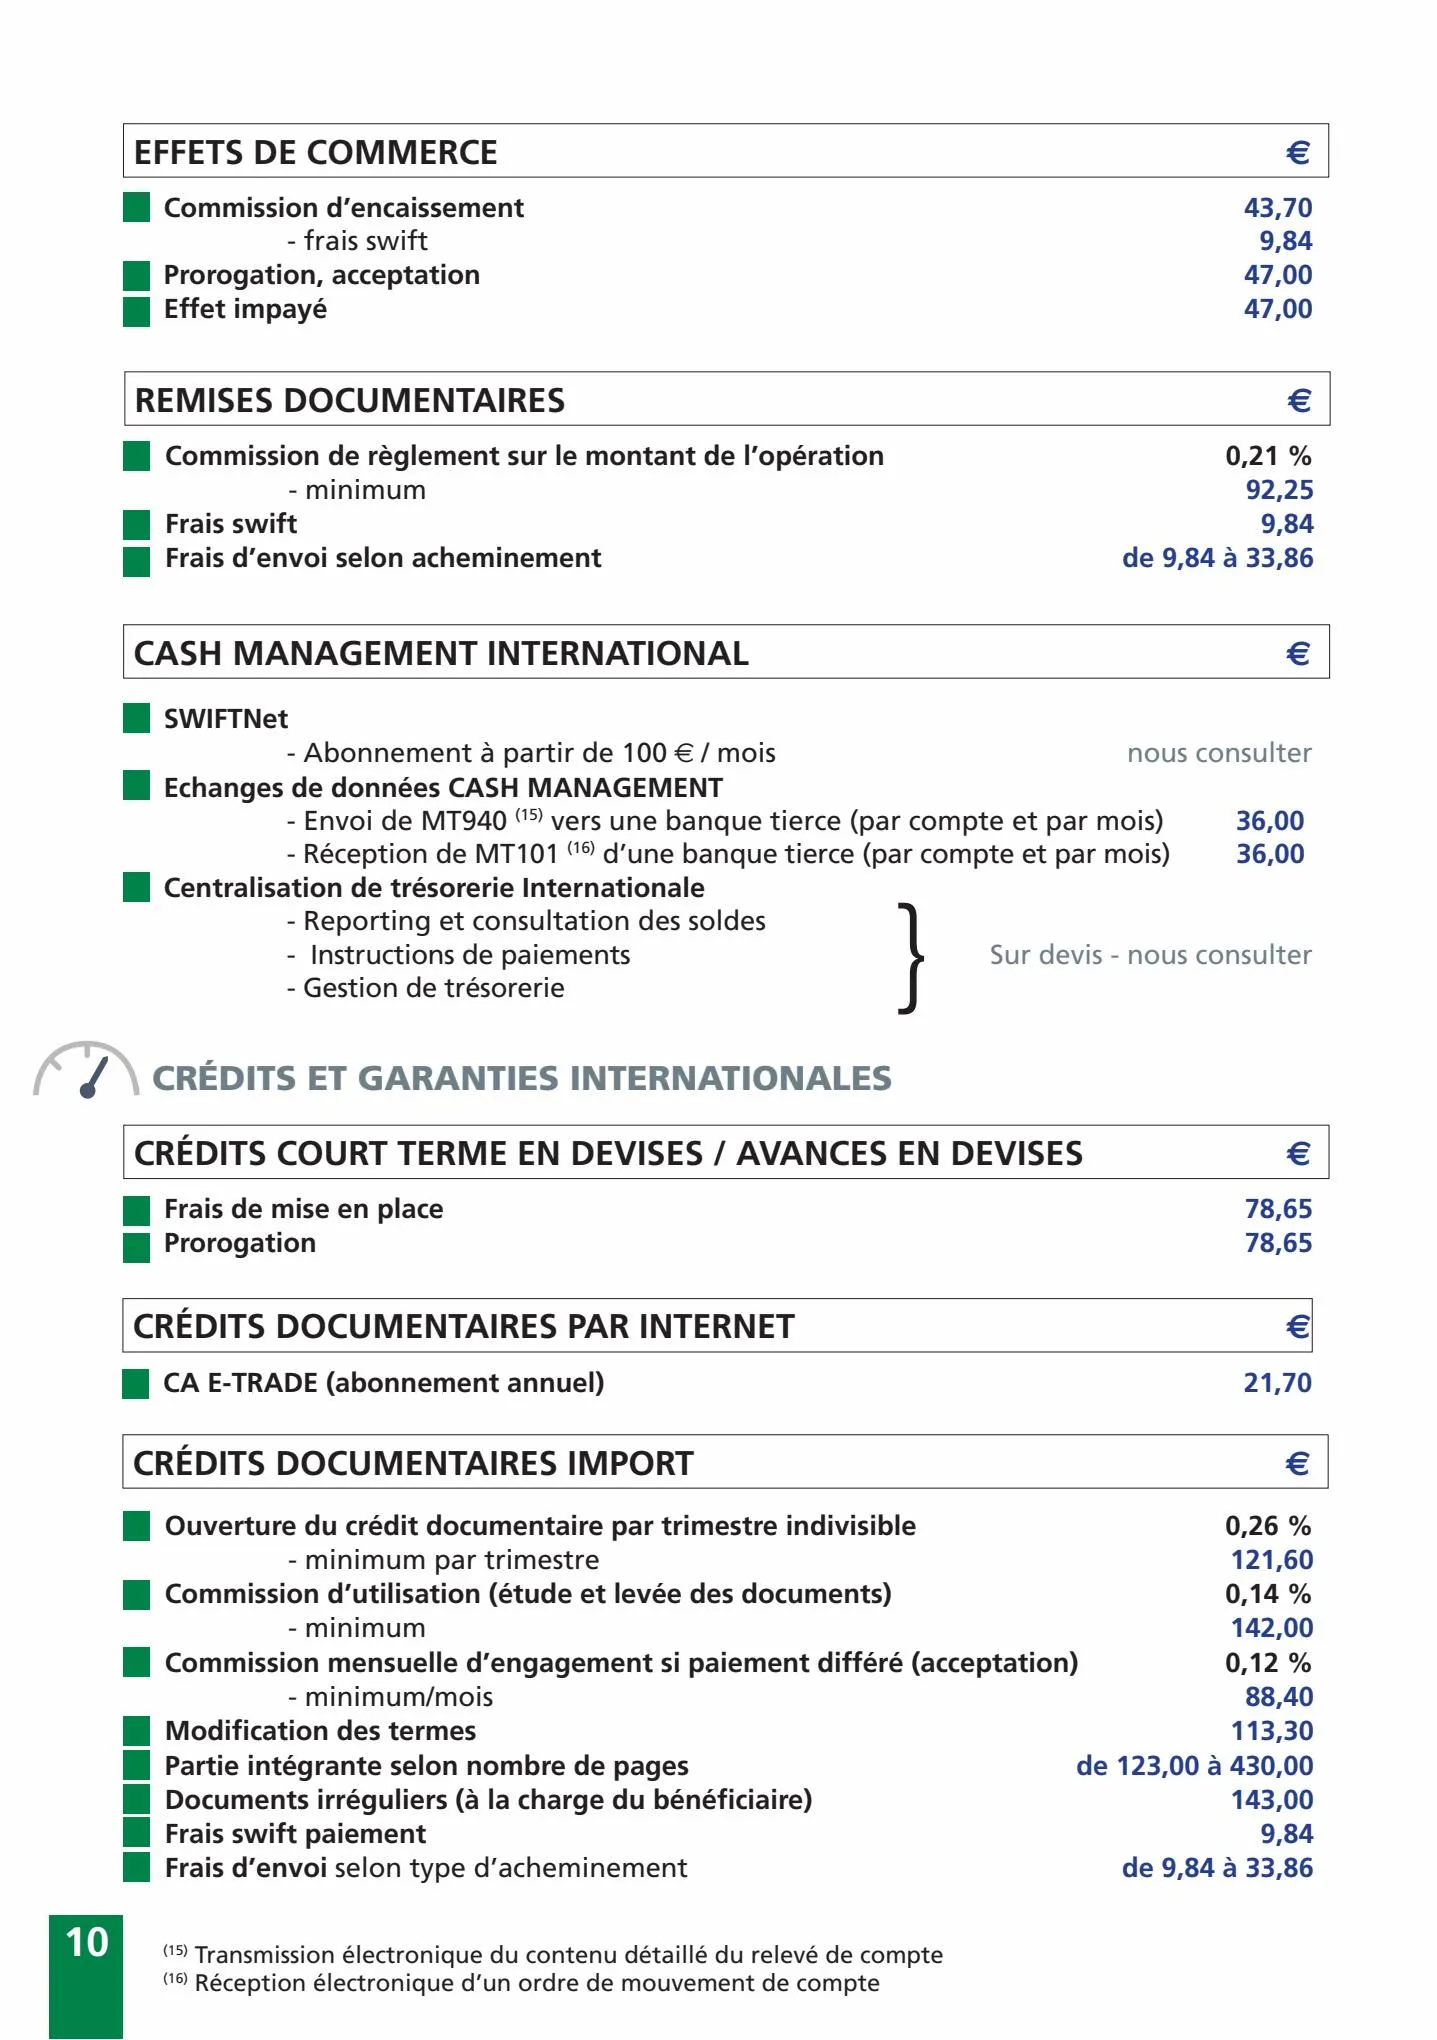Click the 0,21 % commission rate

[x=1268, y=456]
